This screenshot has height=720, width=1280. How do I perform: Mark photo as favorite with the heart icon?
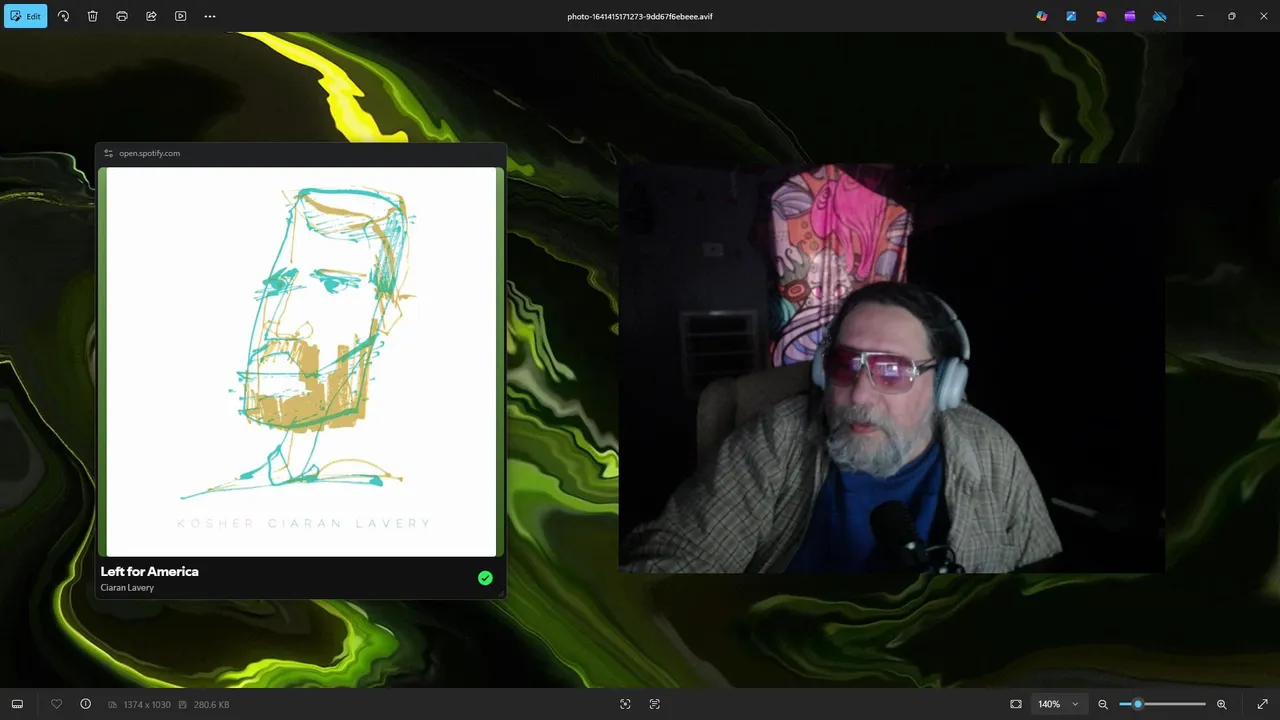[x=56, y=704]
